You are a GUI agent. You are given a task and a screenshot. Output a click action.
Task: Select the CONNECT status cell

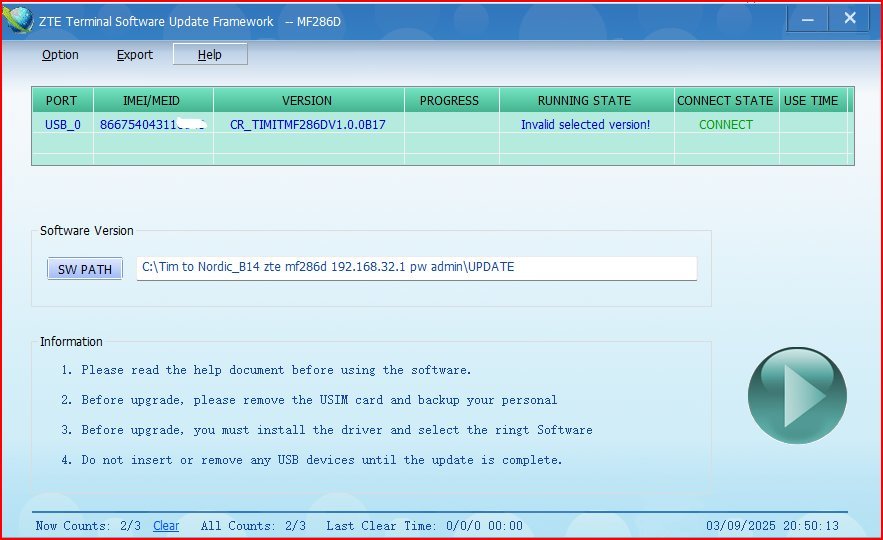(726, 125)
